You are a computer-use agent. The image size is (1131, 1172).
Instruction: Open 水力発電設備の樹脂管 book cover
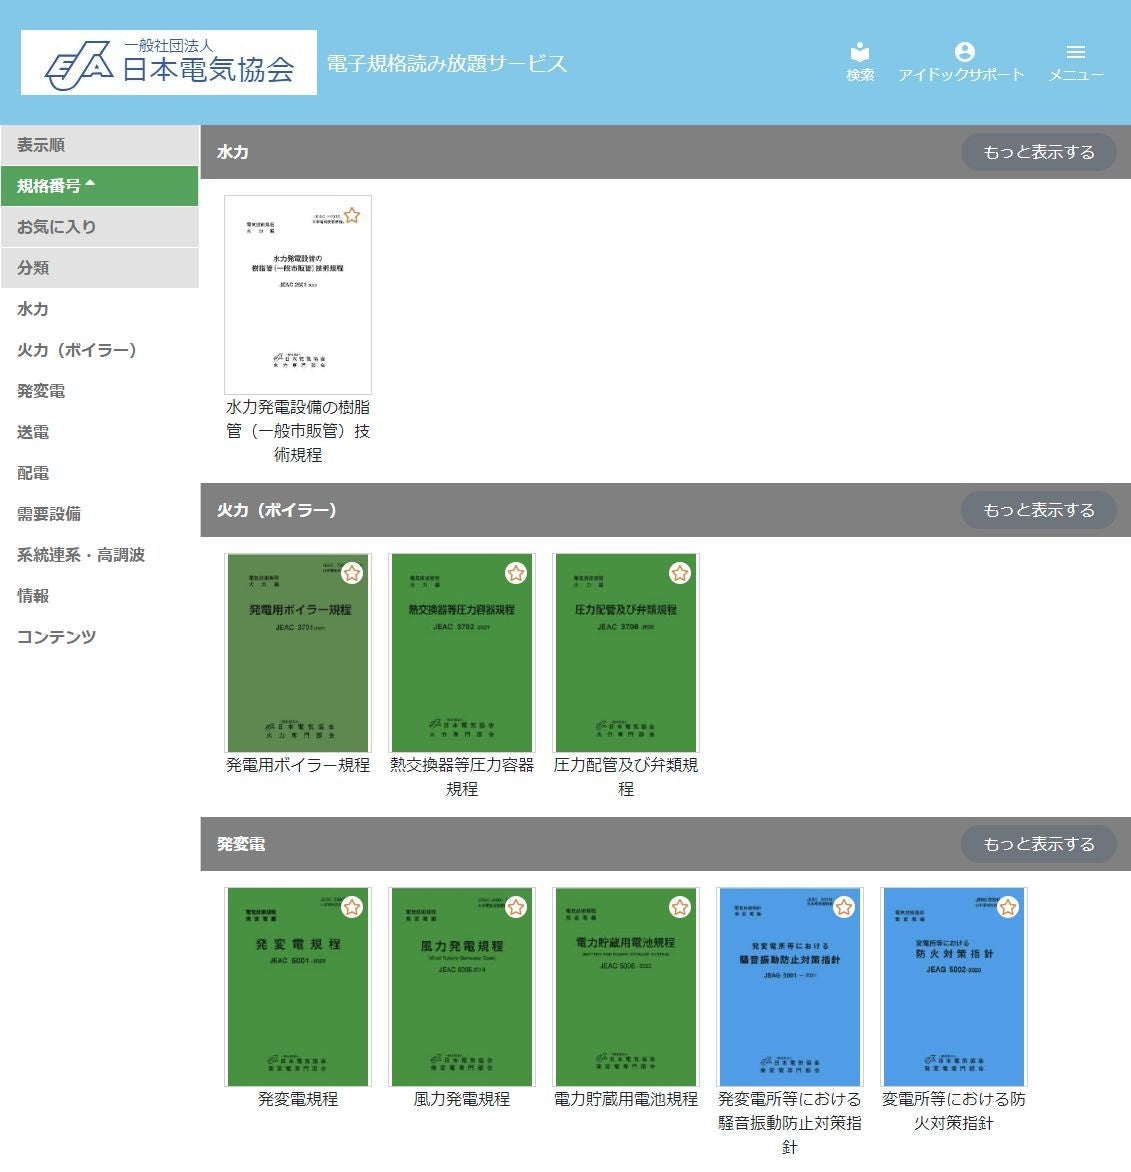(298, 295)
